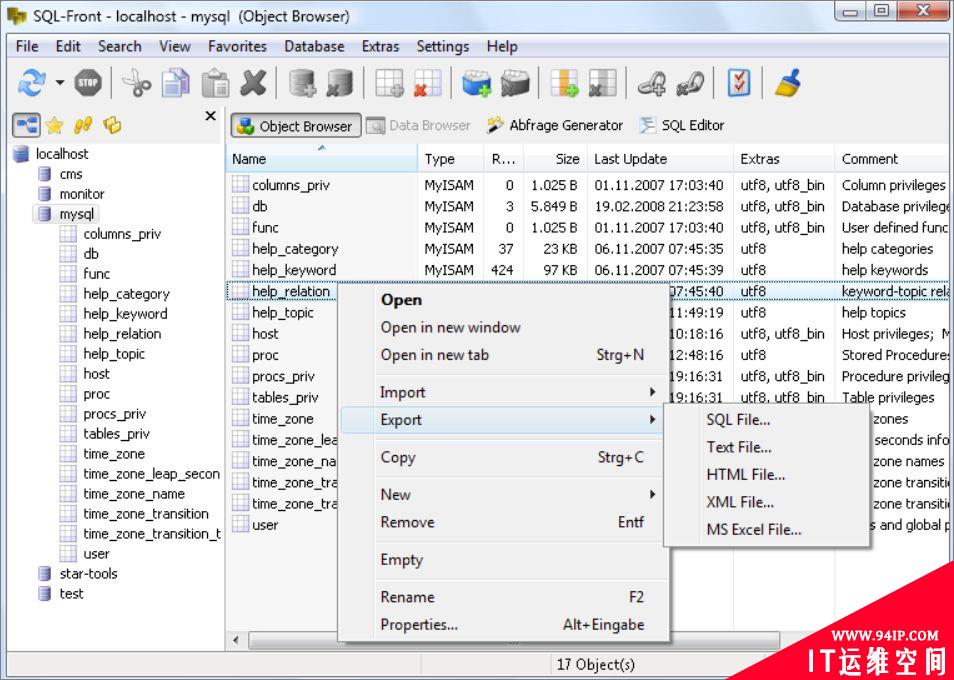Click the Copy documents toolbar icon
Viewport: 954px width, 680px height.
point(176,83)
